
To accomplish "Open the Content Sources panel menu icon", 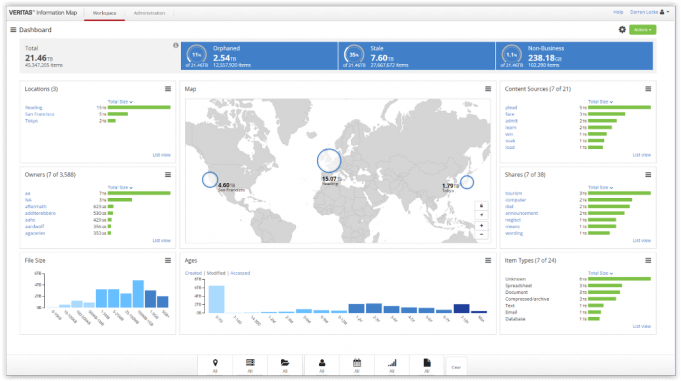I will point(648,89).
